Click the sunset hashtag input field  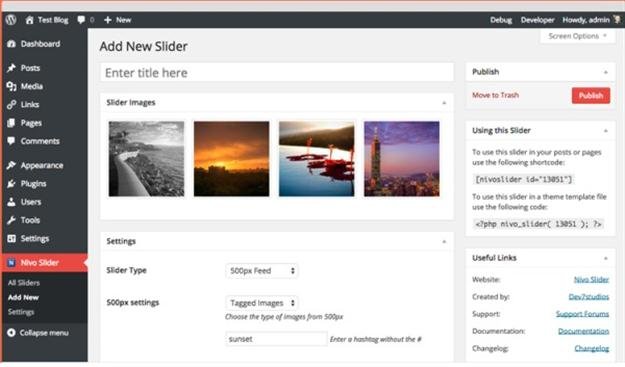point(277,339)
